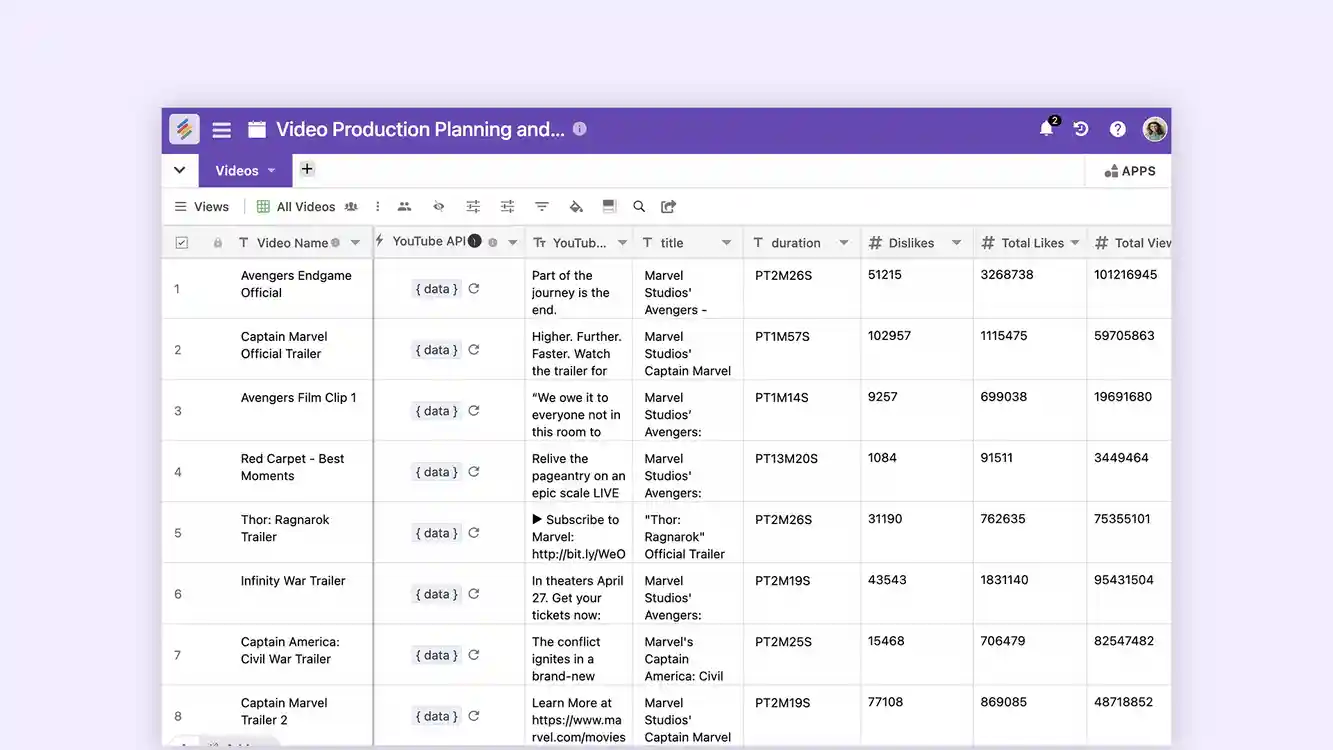Click the collaborators icon next to All Videos
Viewport: 1333px width, 750px height.
[x=349, y=206]
